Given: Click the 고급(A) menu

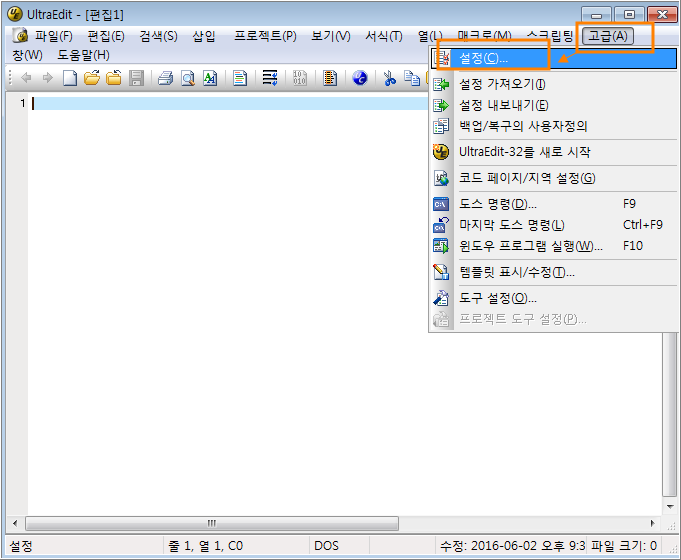Looking at the screenshot, I should (608, 36).
